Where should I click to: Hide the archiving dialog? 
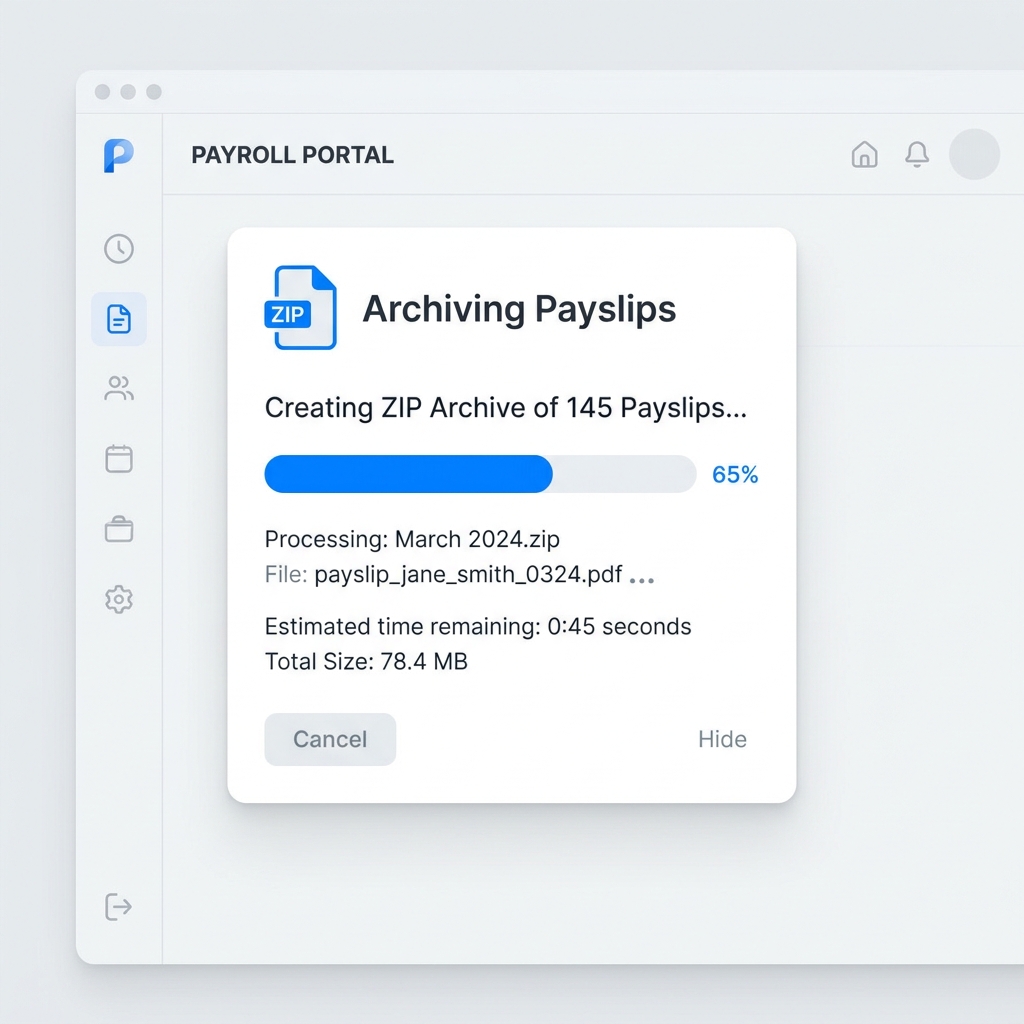[x=722, y=739]
